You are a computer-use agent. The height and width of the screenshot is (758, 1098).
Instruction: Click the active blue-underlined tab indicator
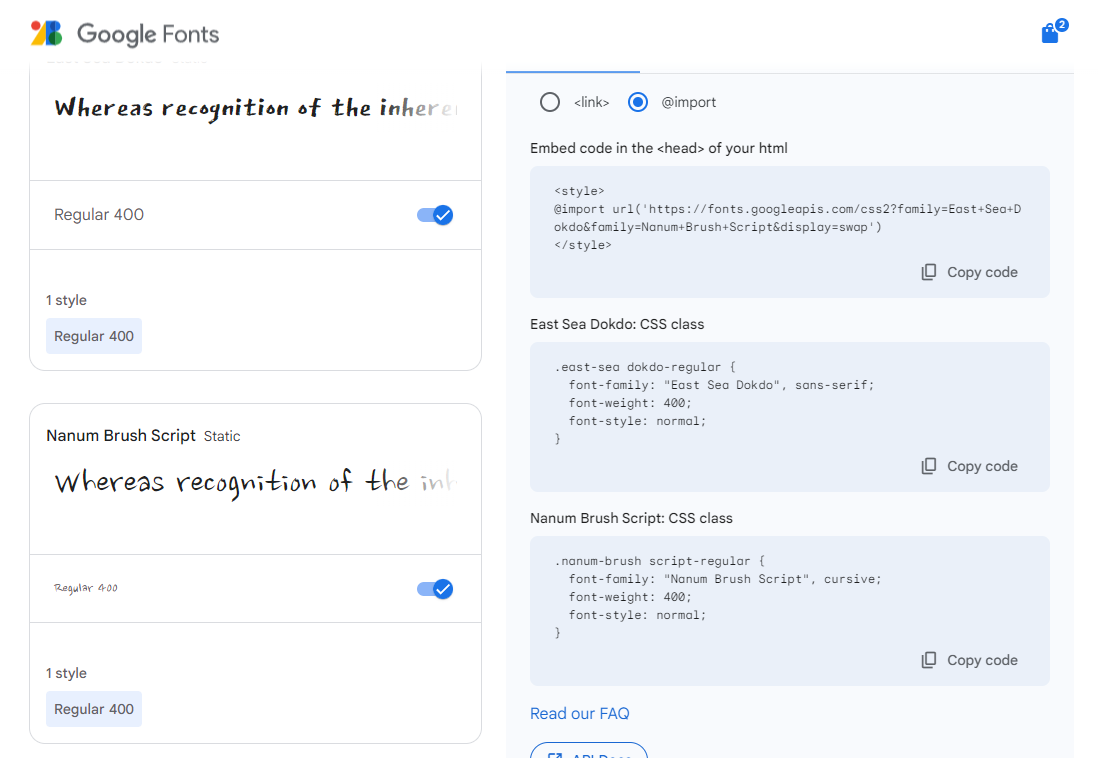[x=573, y=71]
